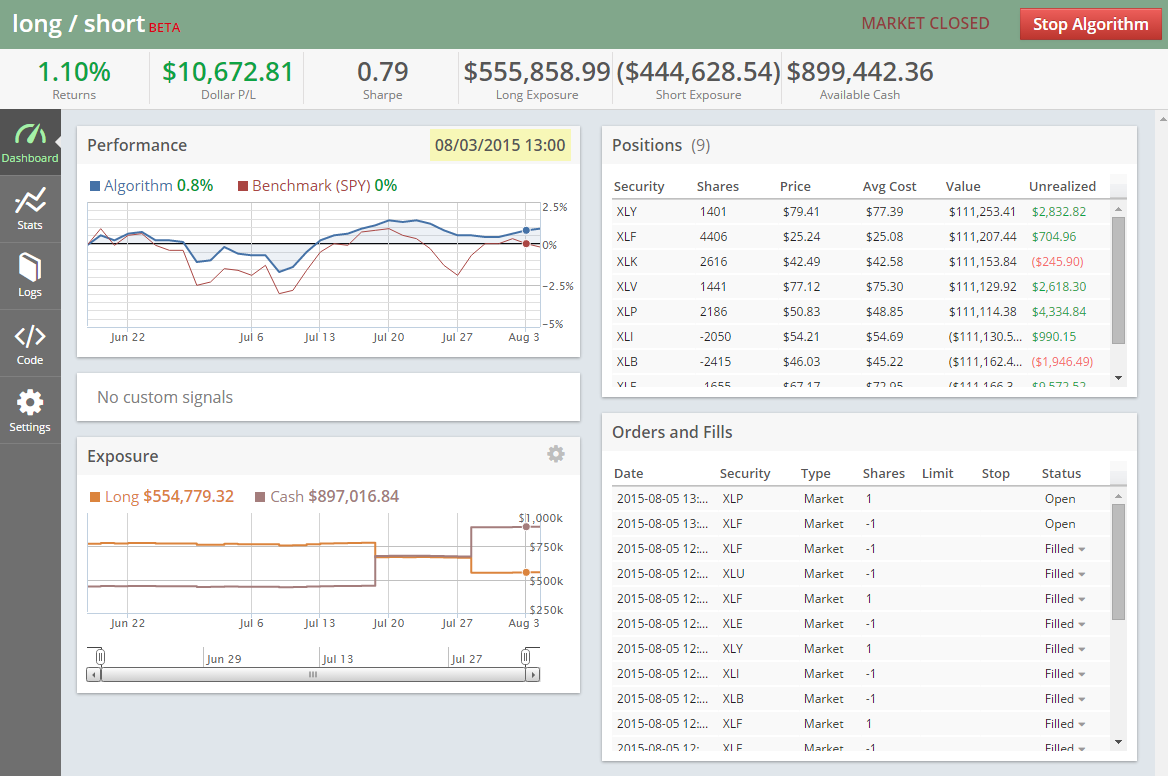
Task: Sort orders by Date column header
Action: click(629, 473)
